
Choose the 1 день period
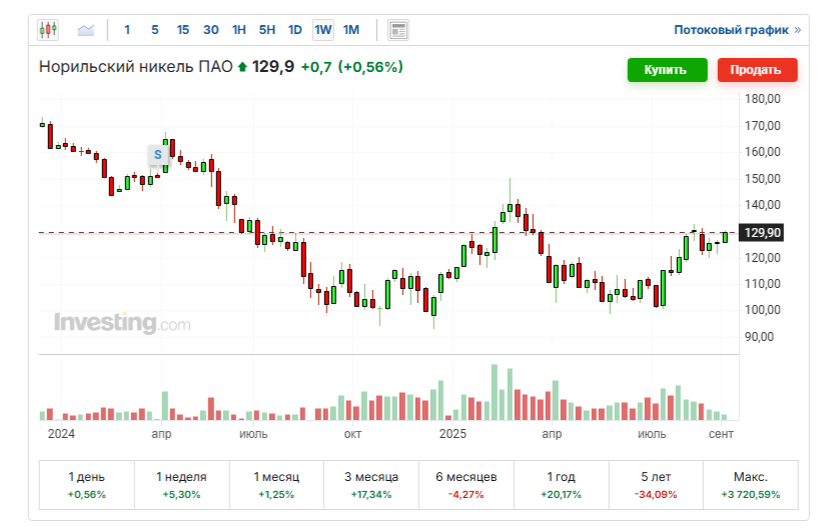pyautogui.click(x=87, y=485)
